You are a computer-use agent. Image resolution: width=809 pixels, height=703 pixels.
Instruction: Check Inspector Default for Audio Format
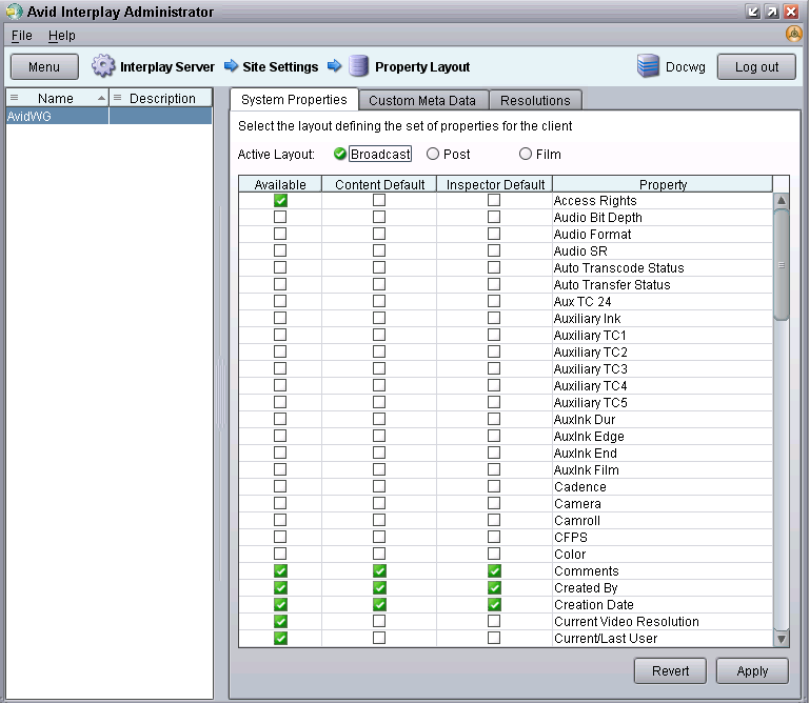494,234
